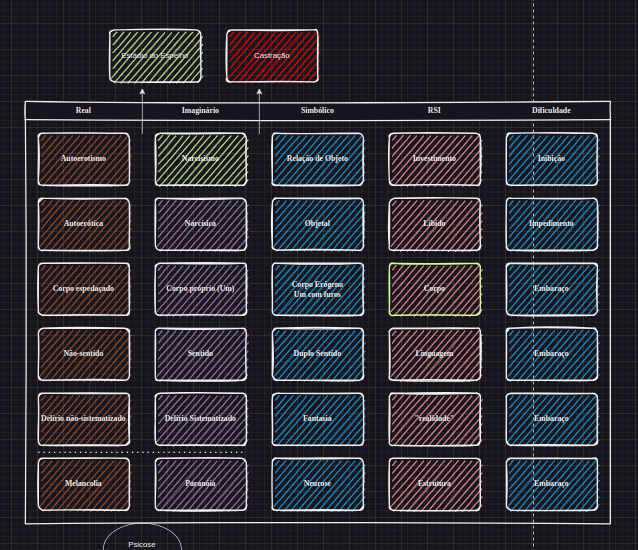Select the green Narcisismo box

point(201,159)
